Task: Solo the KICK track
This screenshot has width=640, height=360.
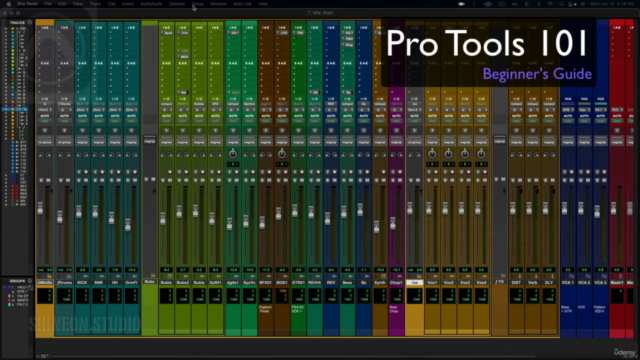Action: tap(79, 180)
